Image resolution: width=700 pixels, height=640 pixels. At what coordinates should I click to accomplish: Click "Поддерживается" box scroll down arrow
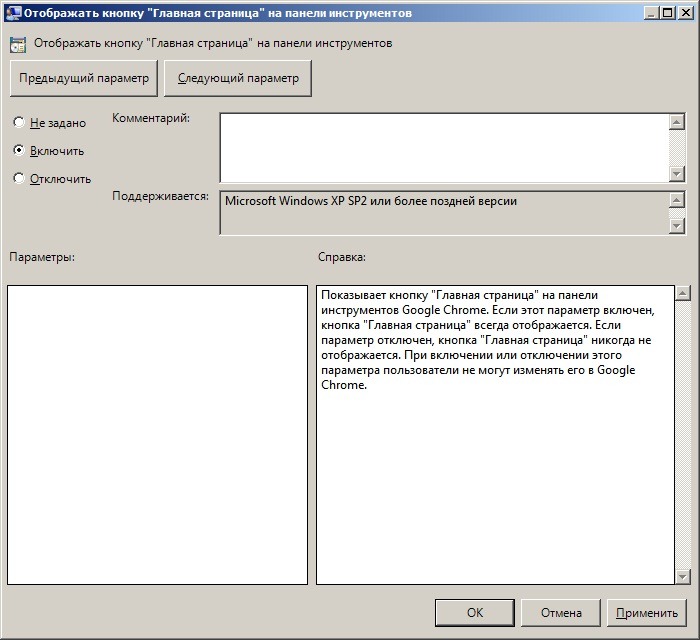click(677, 226)
